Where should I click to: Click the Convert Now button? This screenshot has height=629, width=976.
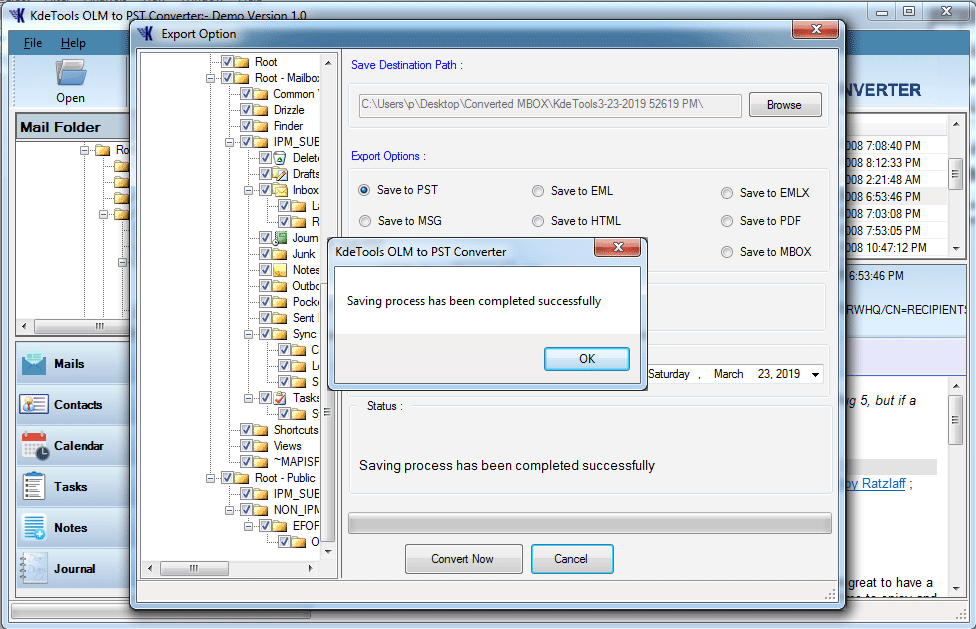point(463,559)
